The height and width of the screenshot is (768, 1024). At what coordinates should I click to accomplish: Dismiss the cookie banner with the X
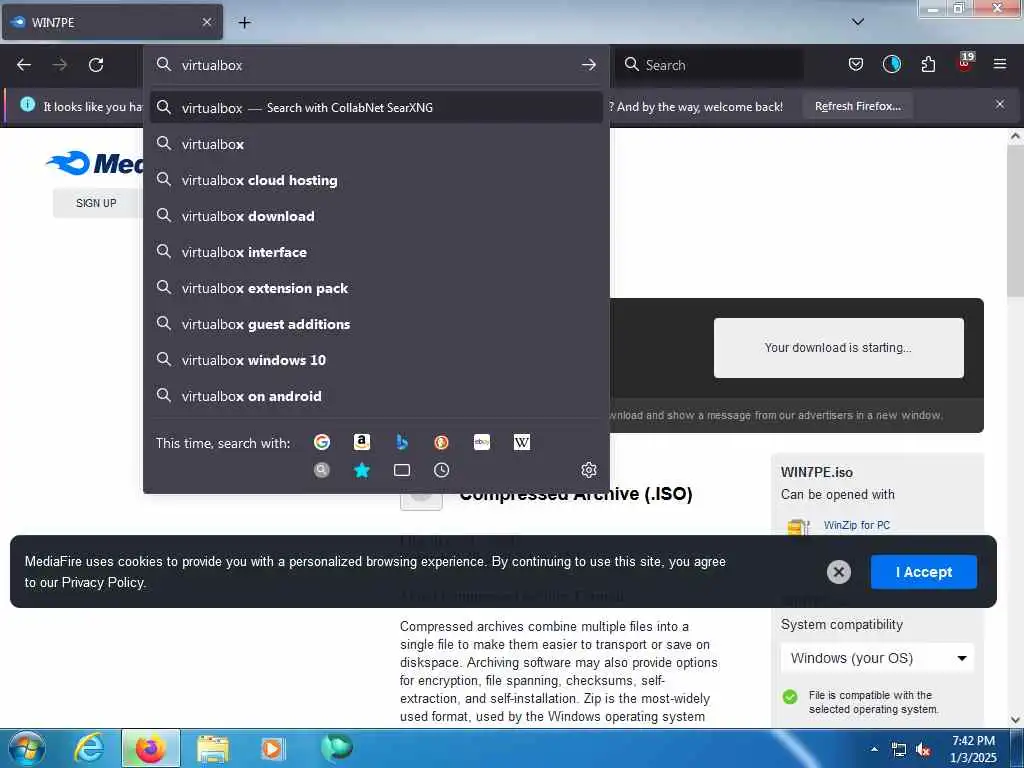coord(839,572)
